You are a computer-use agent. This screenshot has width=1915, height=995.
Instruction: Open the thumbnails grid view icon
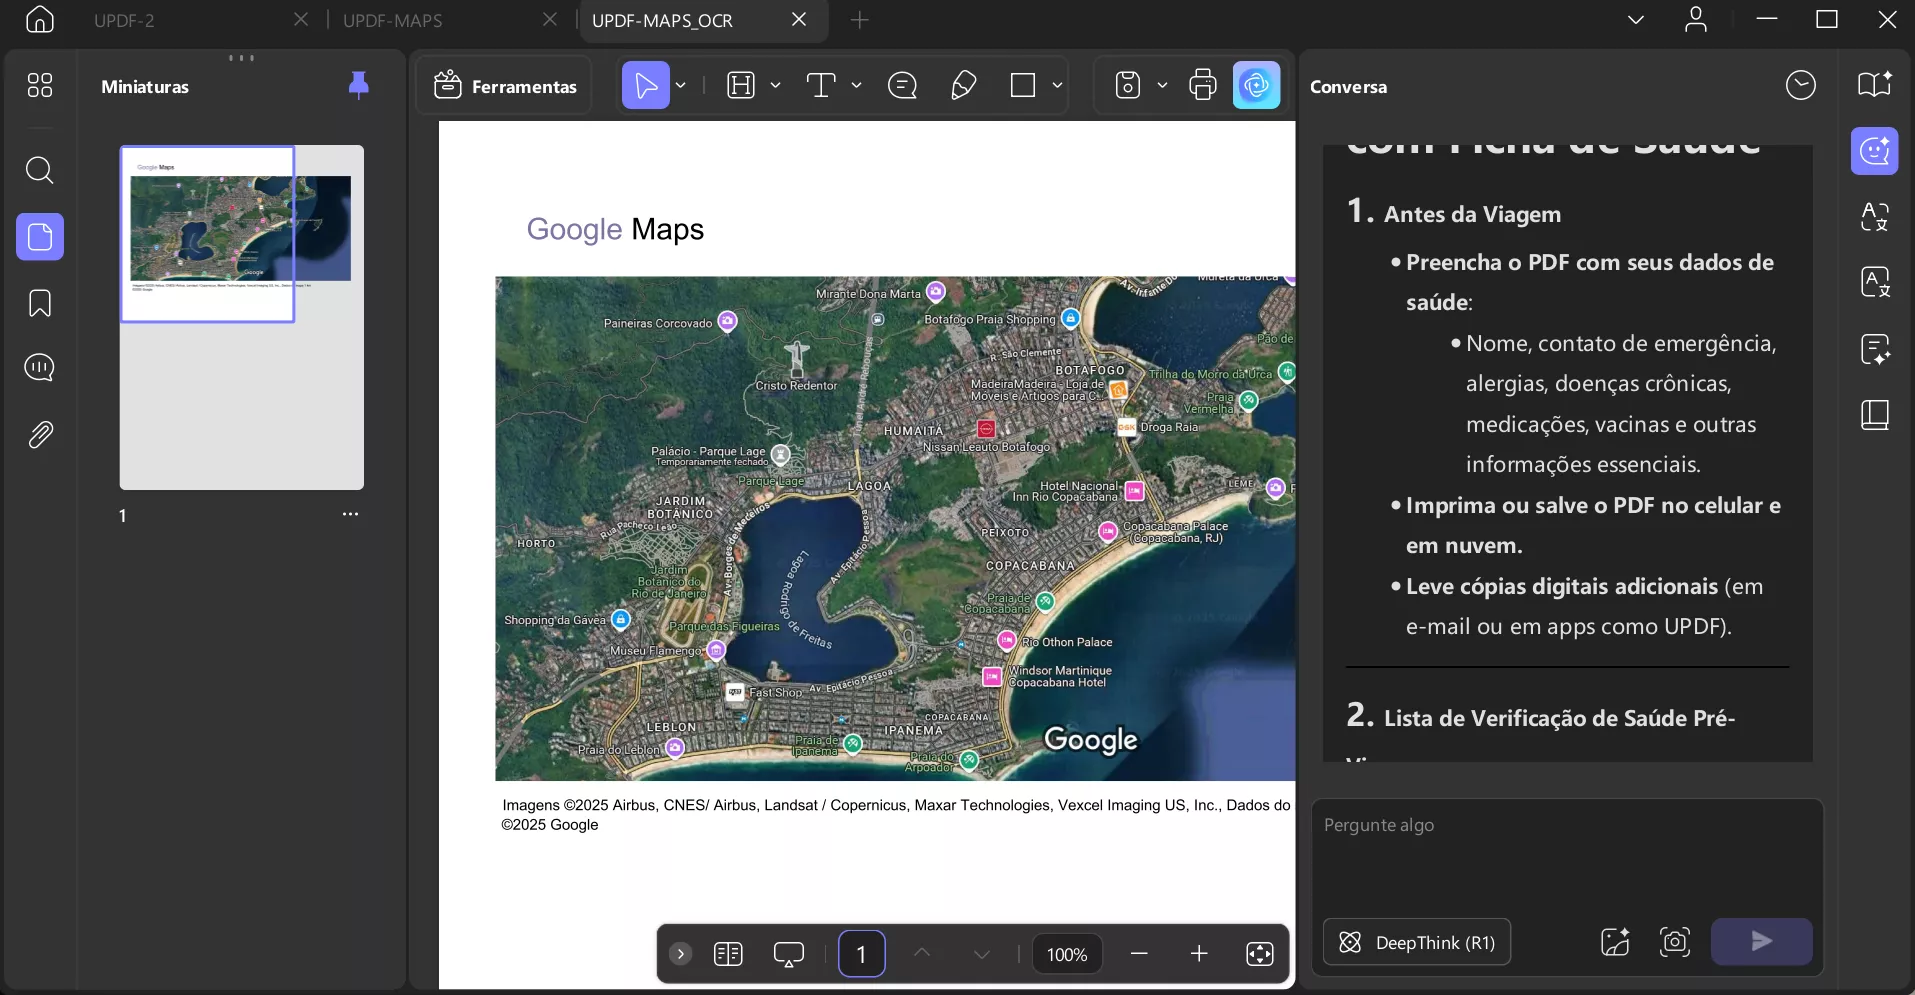[40, 85]
